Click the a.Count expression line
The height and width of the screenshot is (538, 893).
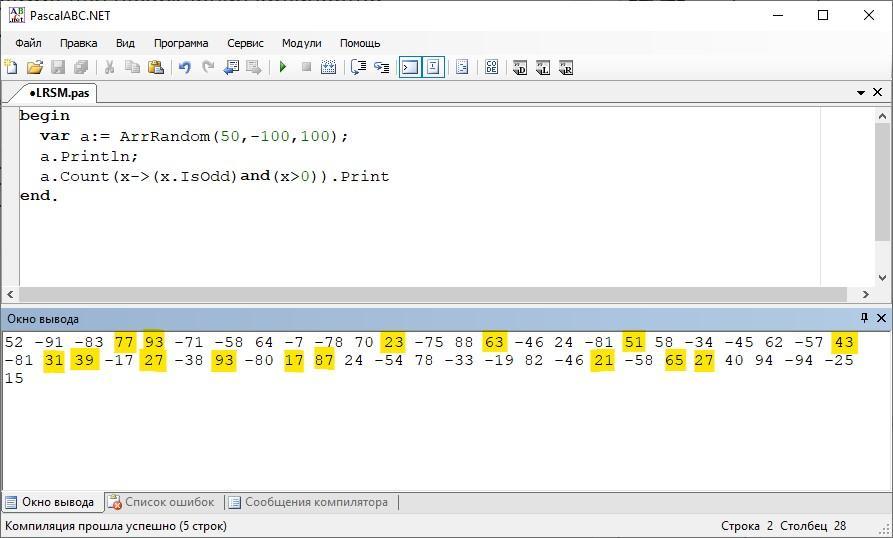point(215,176)
